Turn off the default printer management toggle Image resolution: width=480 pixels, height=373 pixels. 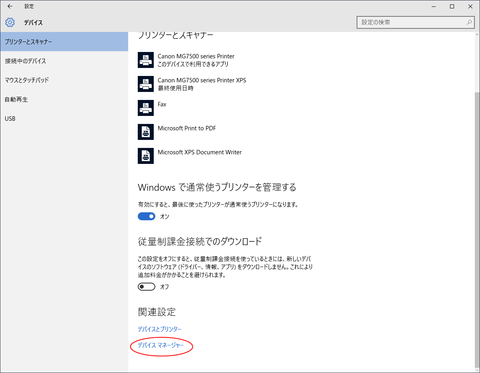146,216
